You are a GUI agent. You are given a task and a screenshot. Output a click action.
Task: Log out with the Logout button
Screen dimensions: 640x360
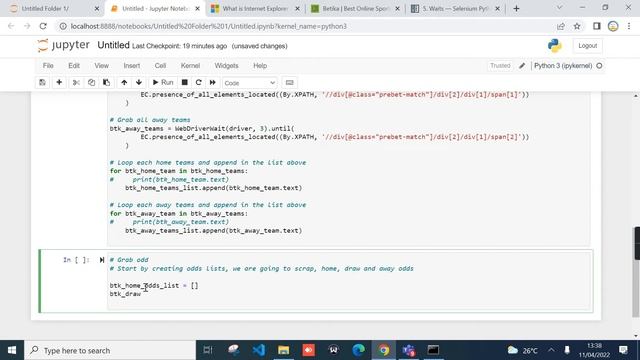587,46
